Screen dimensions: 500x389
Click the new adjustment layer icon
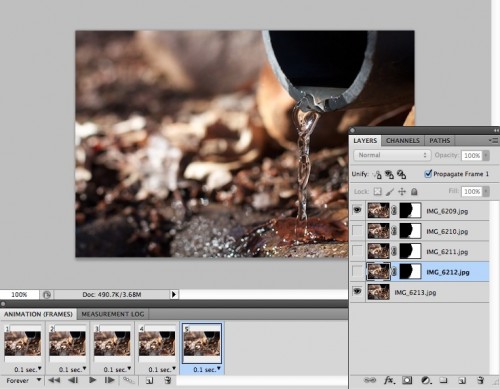[425, 380]
